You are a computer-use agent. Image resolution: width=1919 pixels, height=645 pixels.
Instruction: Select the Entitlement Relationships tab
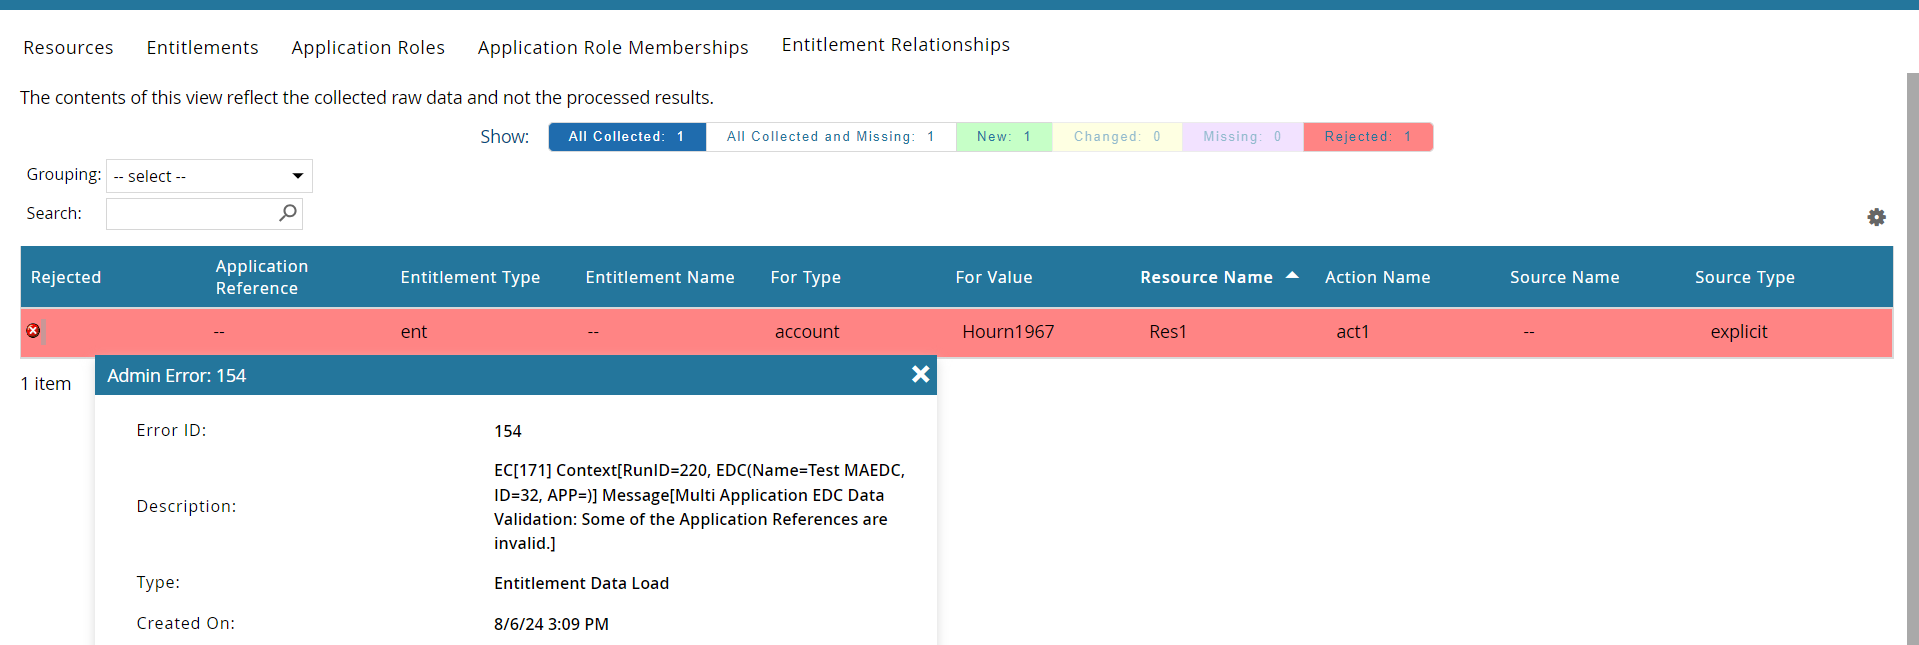point(895,45)
